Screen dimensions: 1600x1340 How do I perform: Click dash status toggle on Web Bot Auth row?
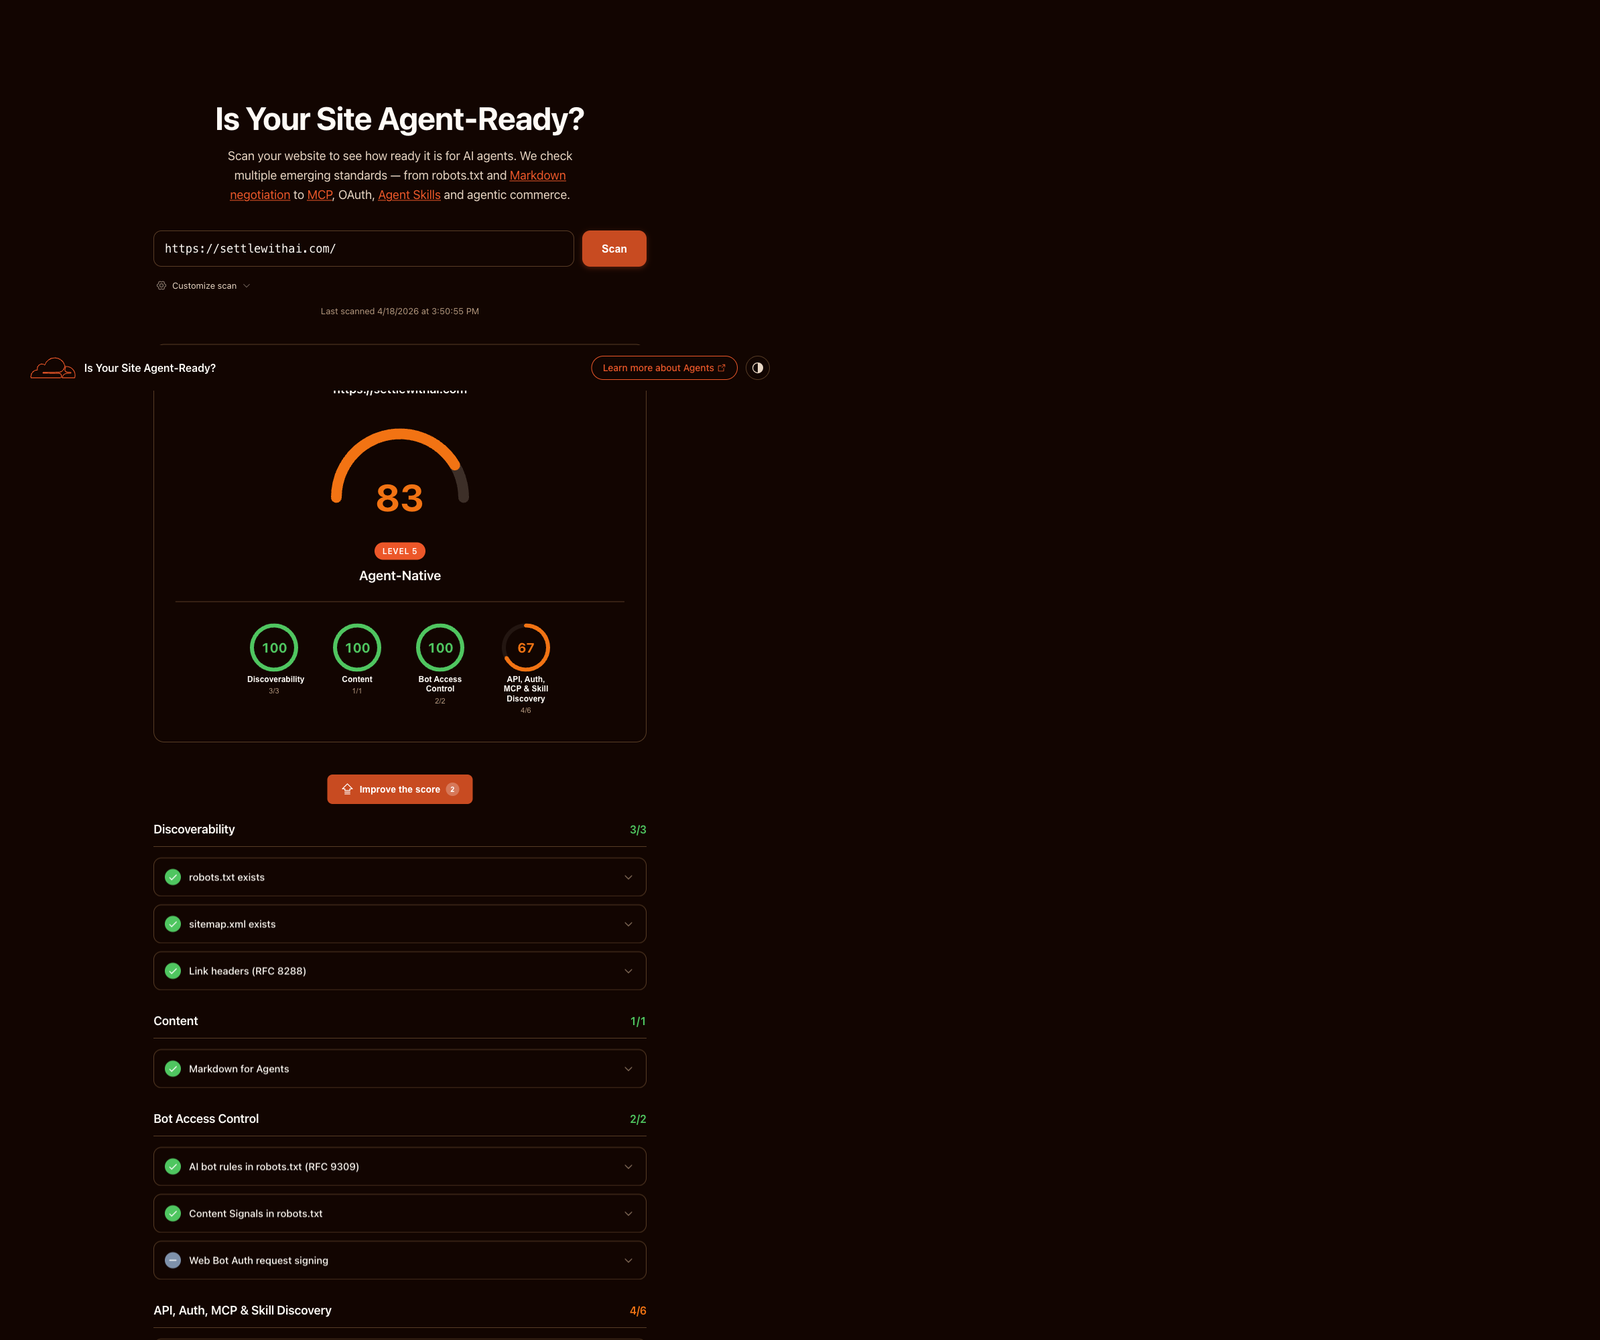coord(172,1260)
